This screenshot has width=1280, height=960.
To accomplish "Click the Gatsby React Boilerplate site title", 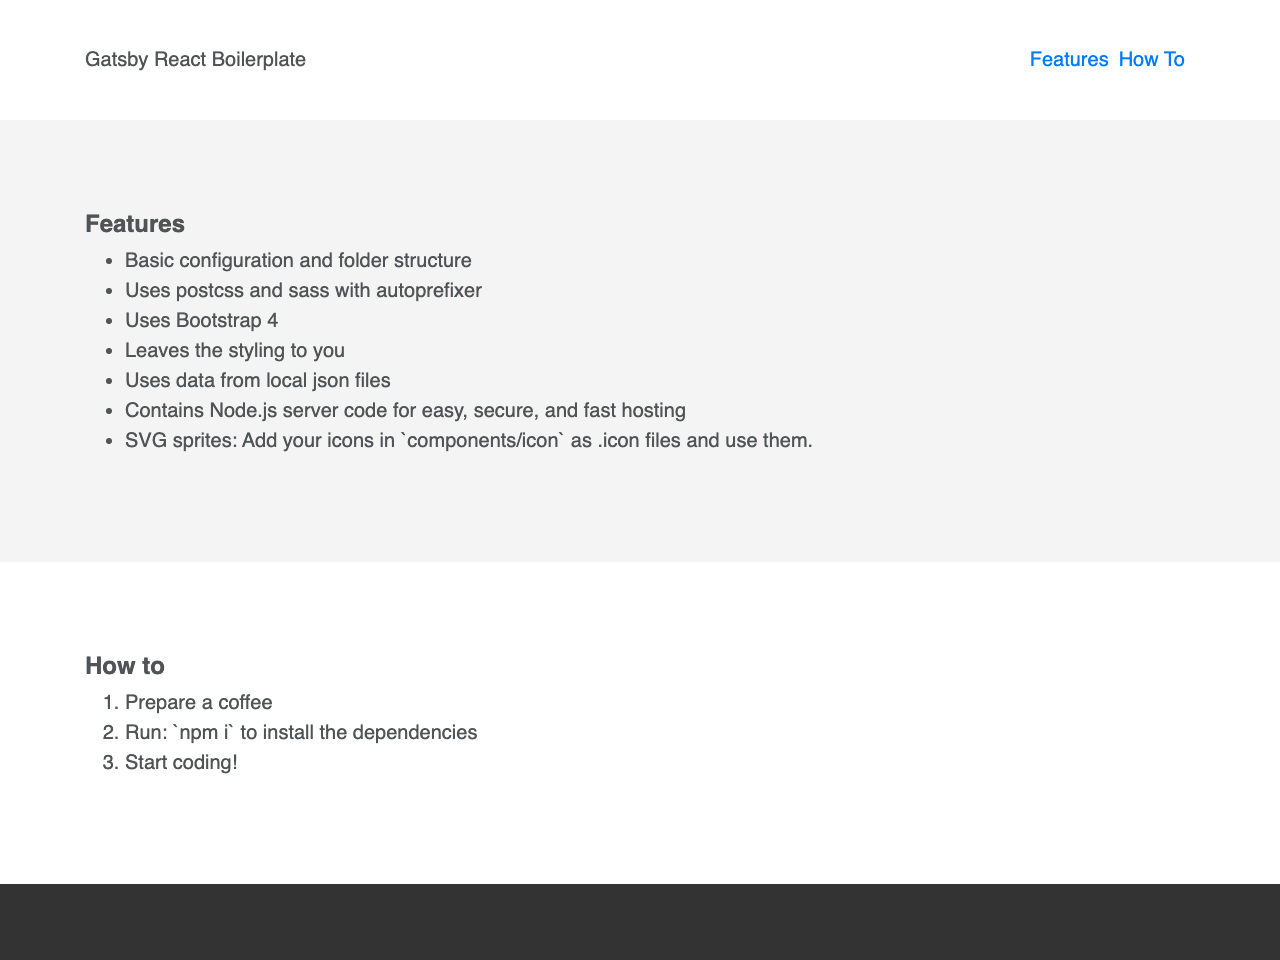I will [x=196, y=60].
